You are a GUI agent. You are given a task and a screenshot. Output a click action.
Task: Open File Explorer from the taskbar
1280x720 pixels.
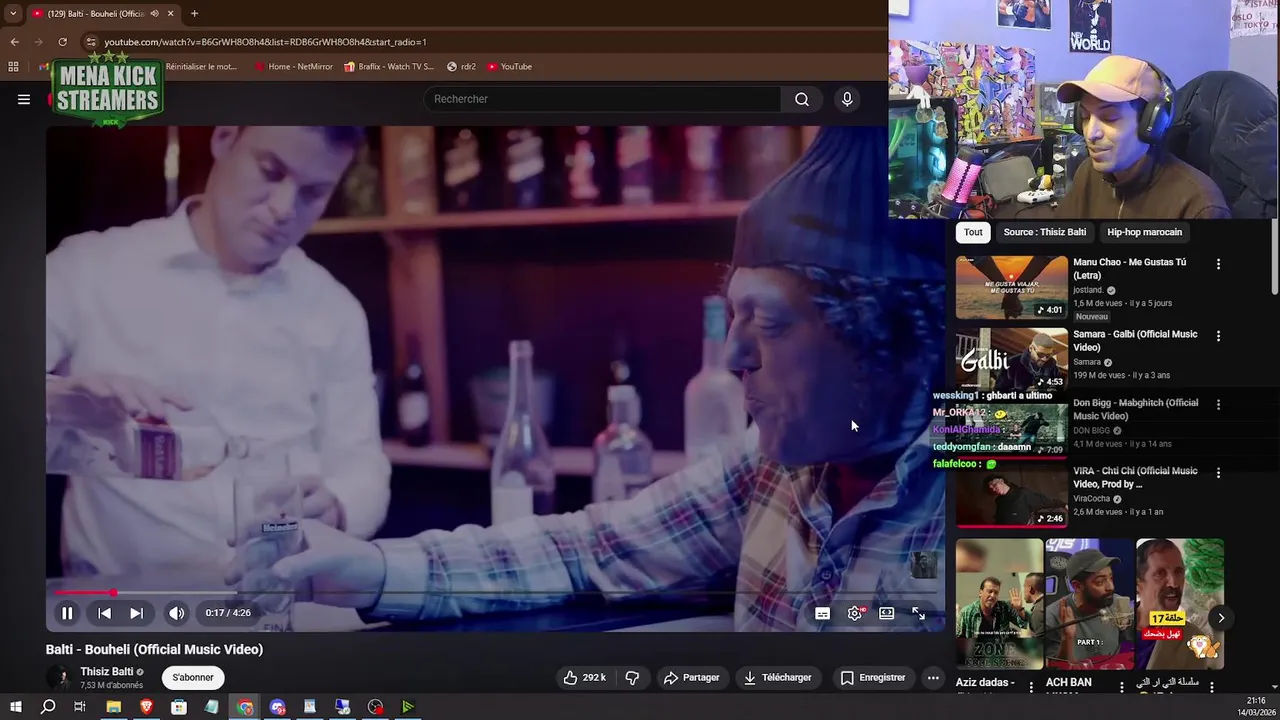click(x=113, y=707)
